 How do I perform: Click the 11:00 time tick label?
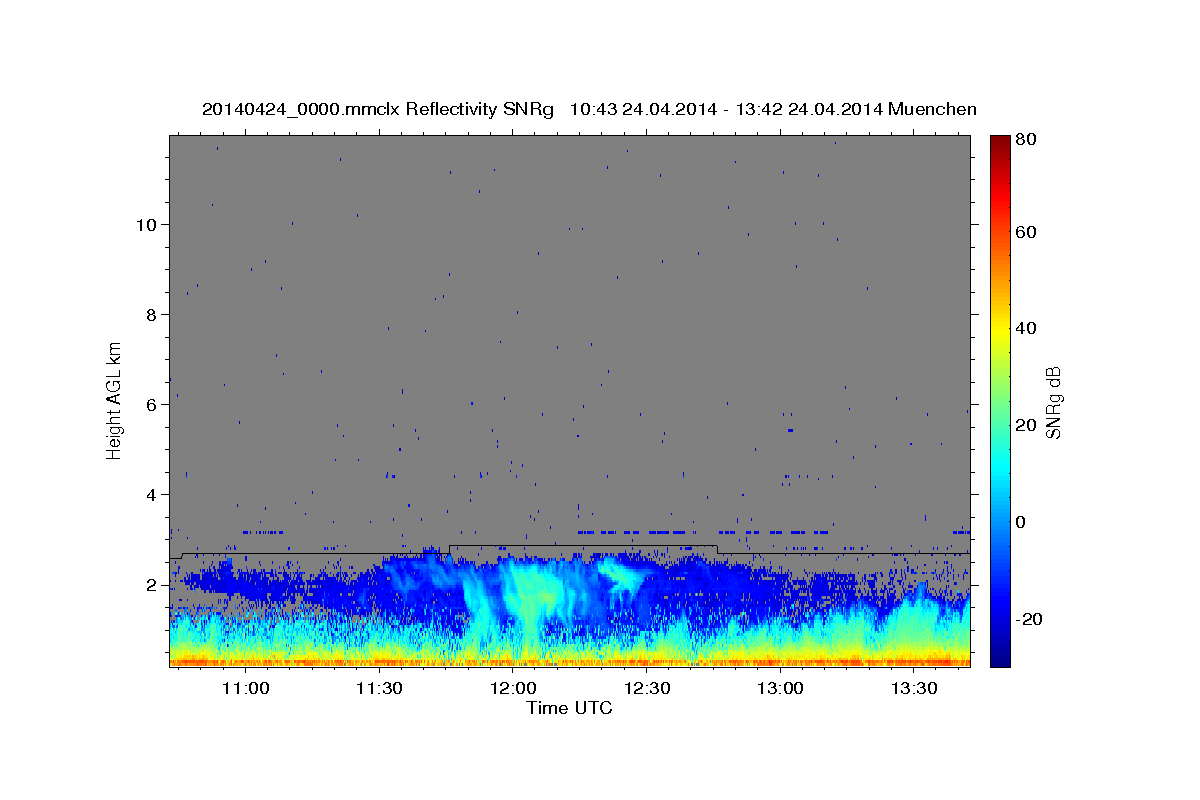[x=245, y=689]
